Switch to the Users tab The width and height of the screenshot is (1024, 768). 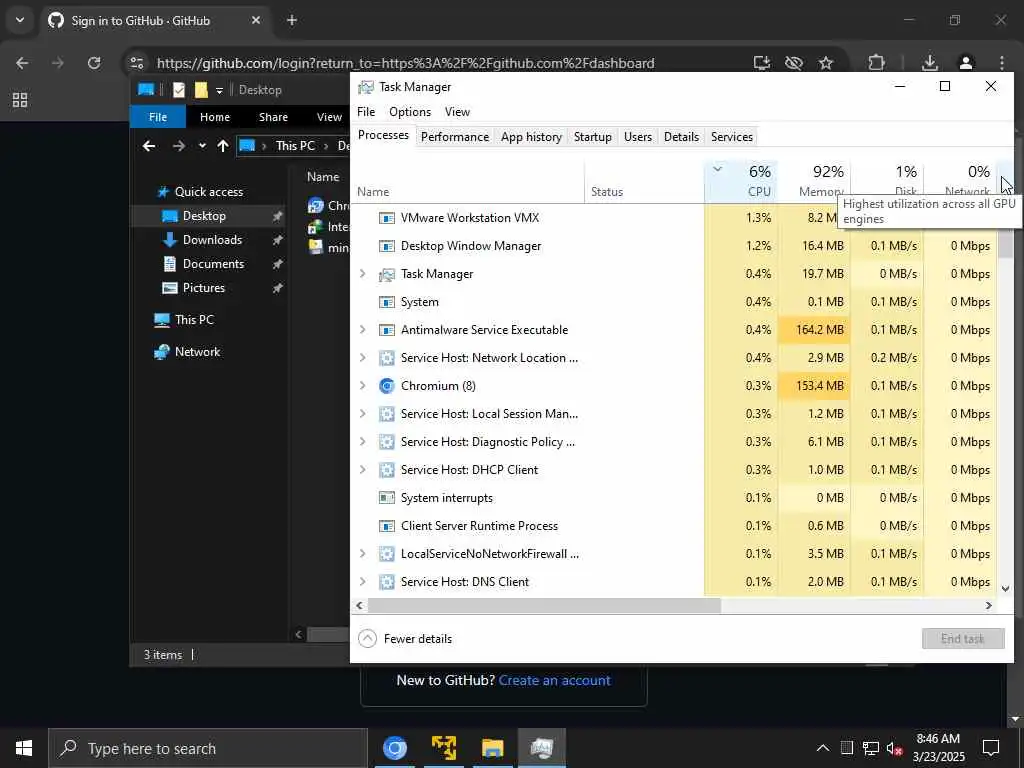[x=637, y=136]
